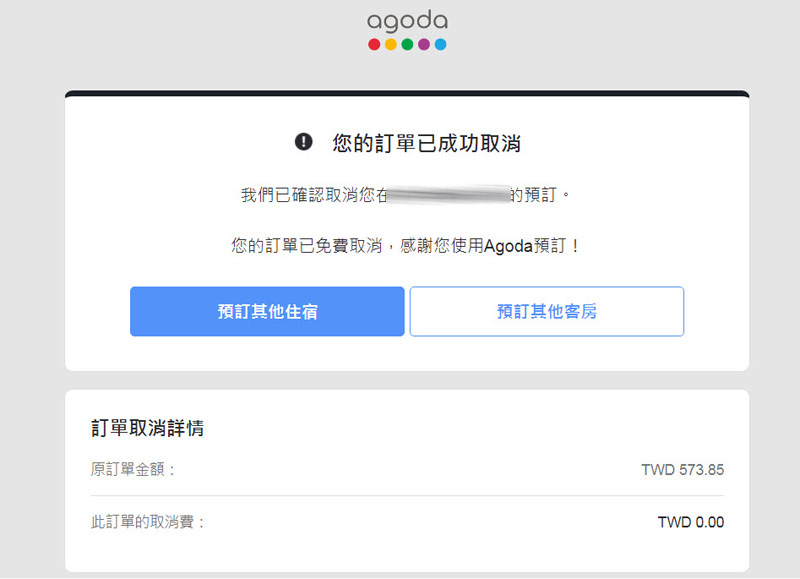The height and width of the screenshot is (579, 800).
Task: Click the blurred hotel name
Action: pyautogui.click(x=450, y=194)
